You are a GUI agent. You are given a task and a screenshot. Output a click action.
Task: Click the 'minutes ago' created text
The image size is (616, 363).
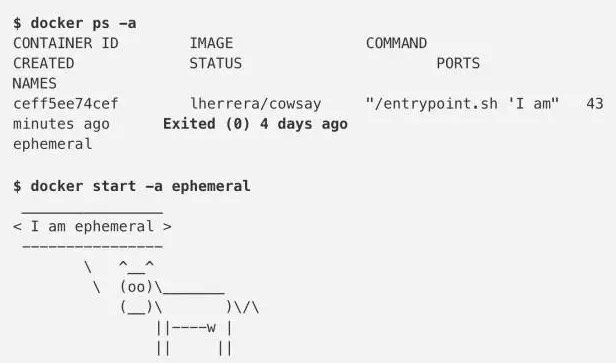pyautogui.click(x=61, y=124)
